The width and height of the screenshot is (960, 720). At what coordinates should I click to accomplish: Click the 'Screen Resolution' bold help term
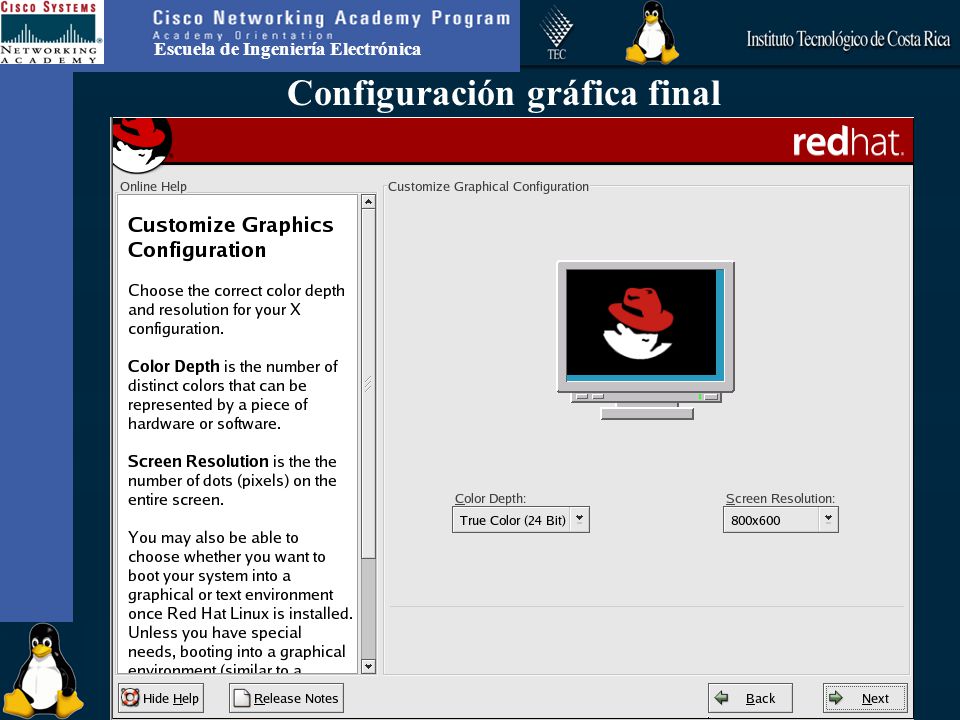[198, 461]
